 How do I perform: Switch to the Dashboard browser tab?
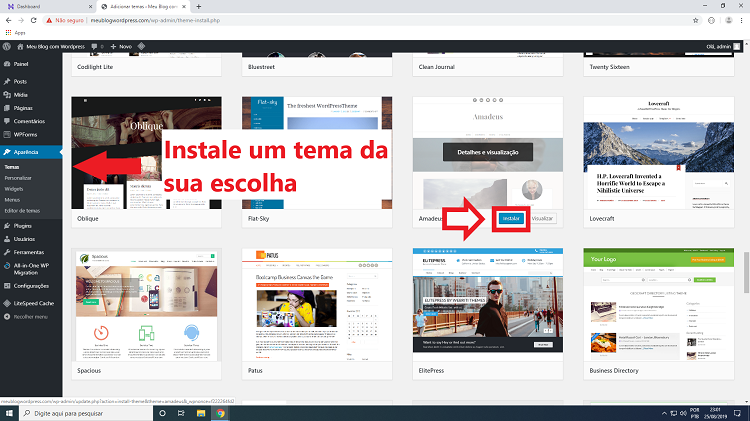(48, 7)
